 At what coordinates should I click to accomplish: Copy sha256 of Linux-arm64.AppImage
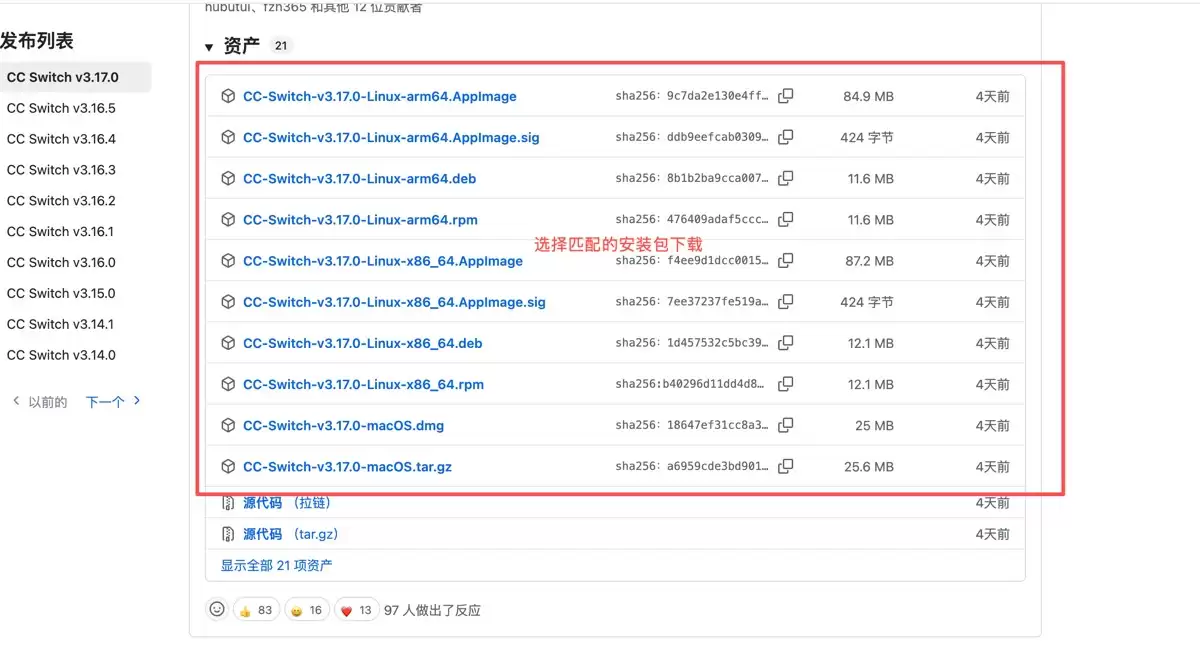tap(786, 96)
